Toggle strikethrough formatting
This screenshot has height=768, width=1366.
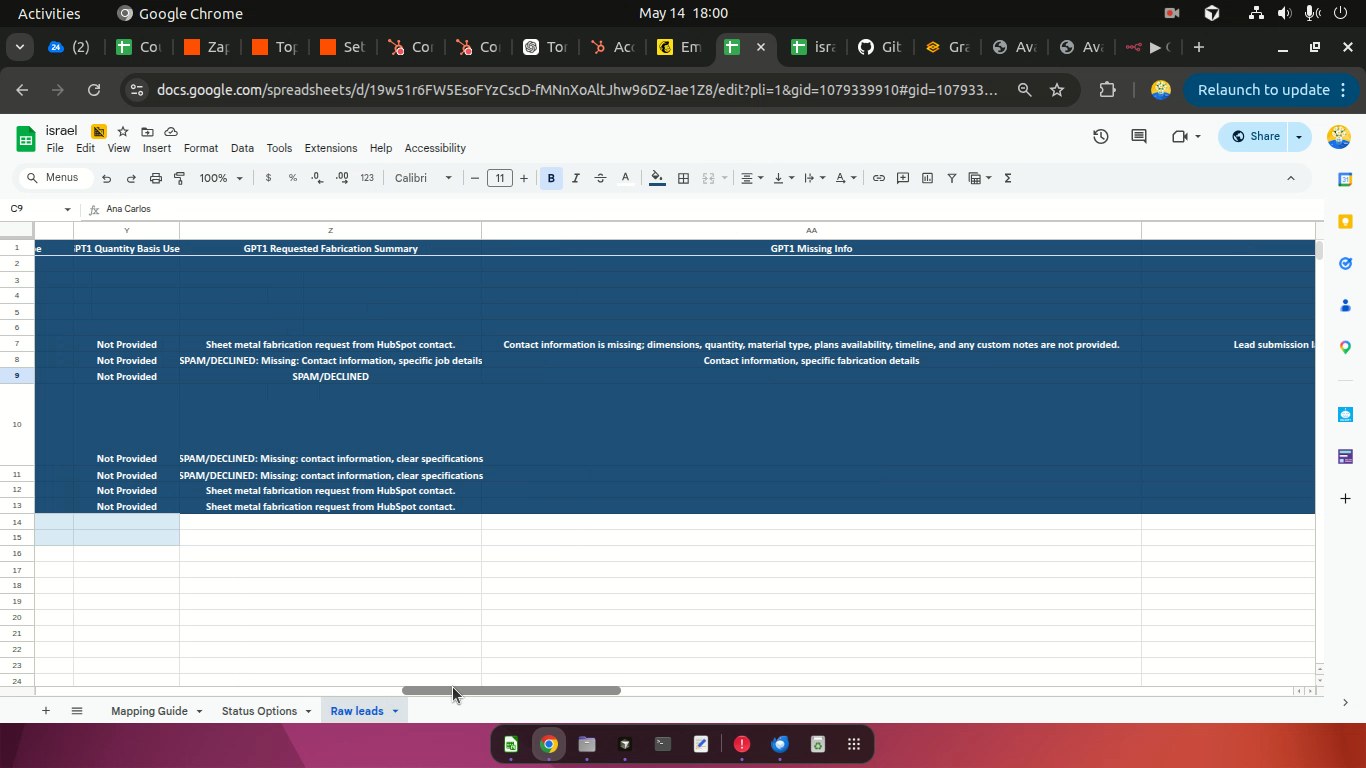600,178
